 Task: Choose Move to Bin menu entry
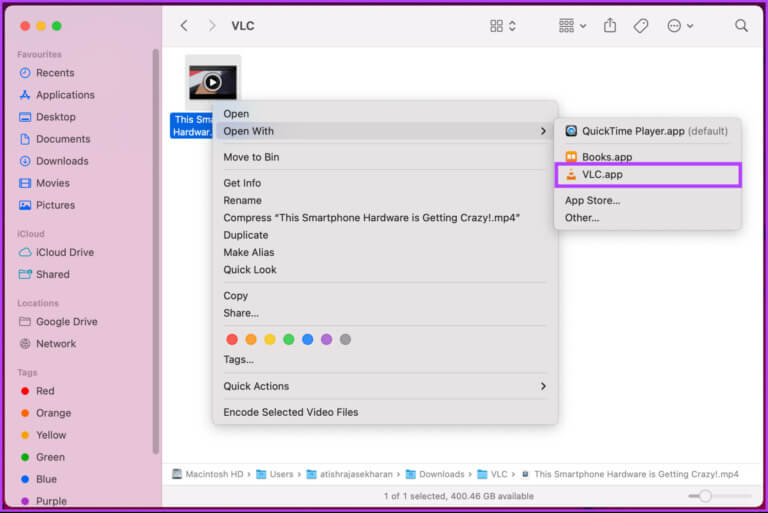[251, 157]
